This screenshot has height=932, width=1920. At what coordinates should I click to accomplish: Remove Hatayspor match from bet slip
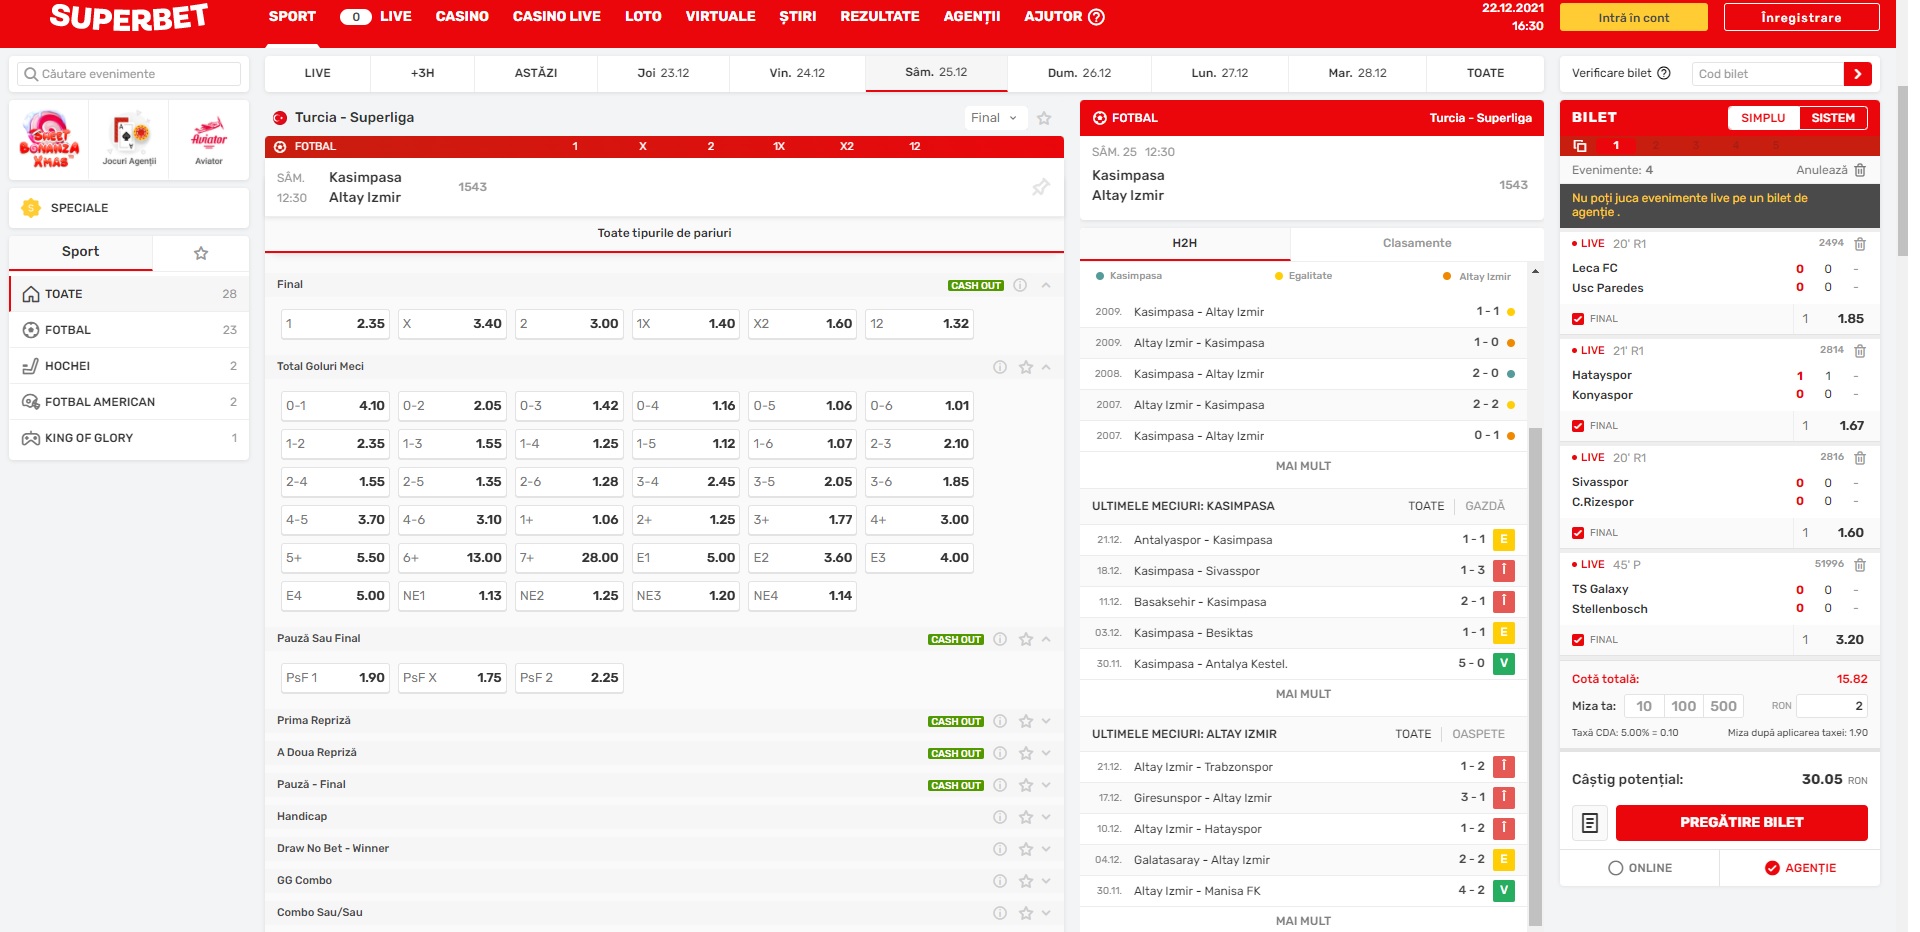tap(1860, 351)
